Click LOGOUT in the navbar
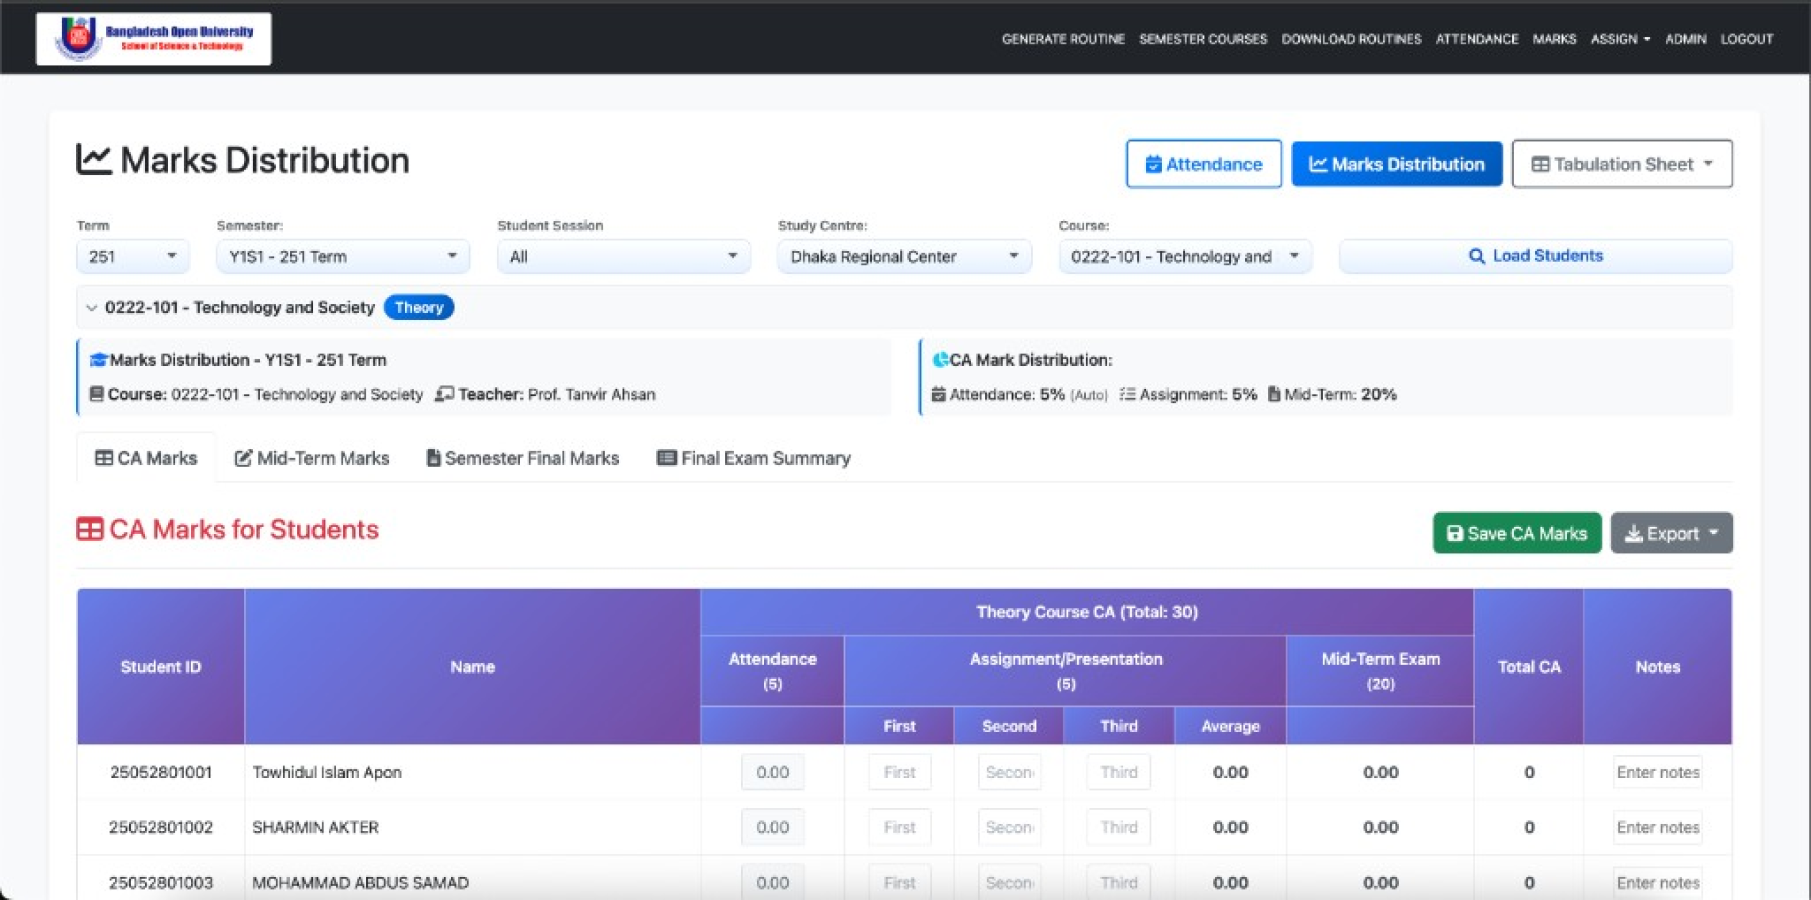Screen dimensions: 1811x900 pyautogui.click(x=1747, y=39)
